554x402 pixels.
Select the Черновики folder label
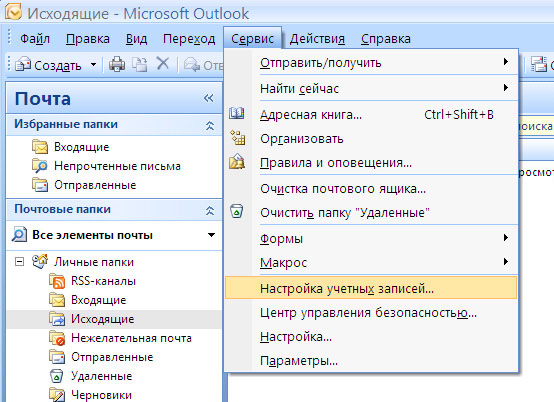[x=101, y=395]
